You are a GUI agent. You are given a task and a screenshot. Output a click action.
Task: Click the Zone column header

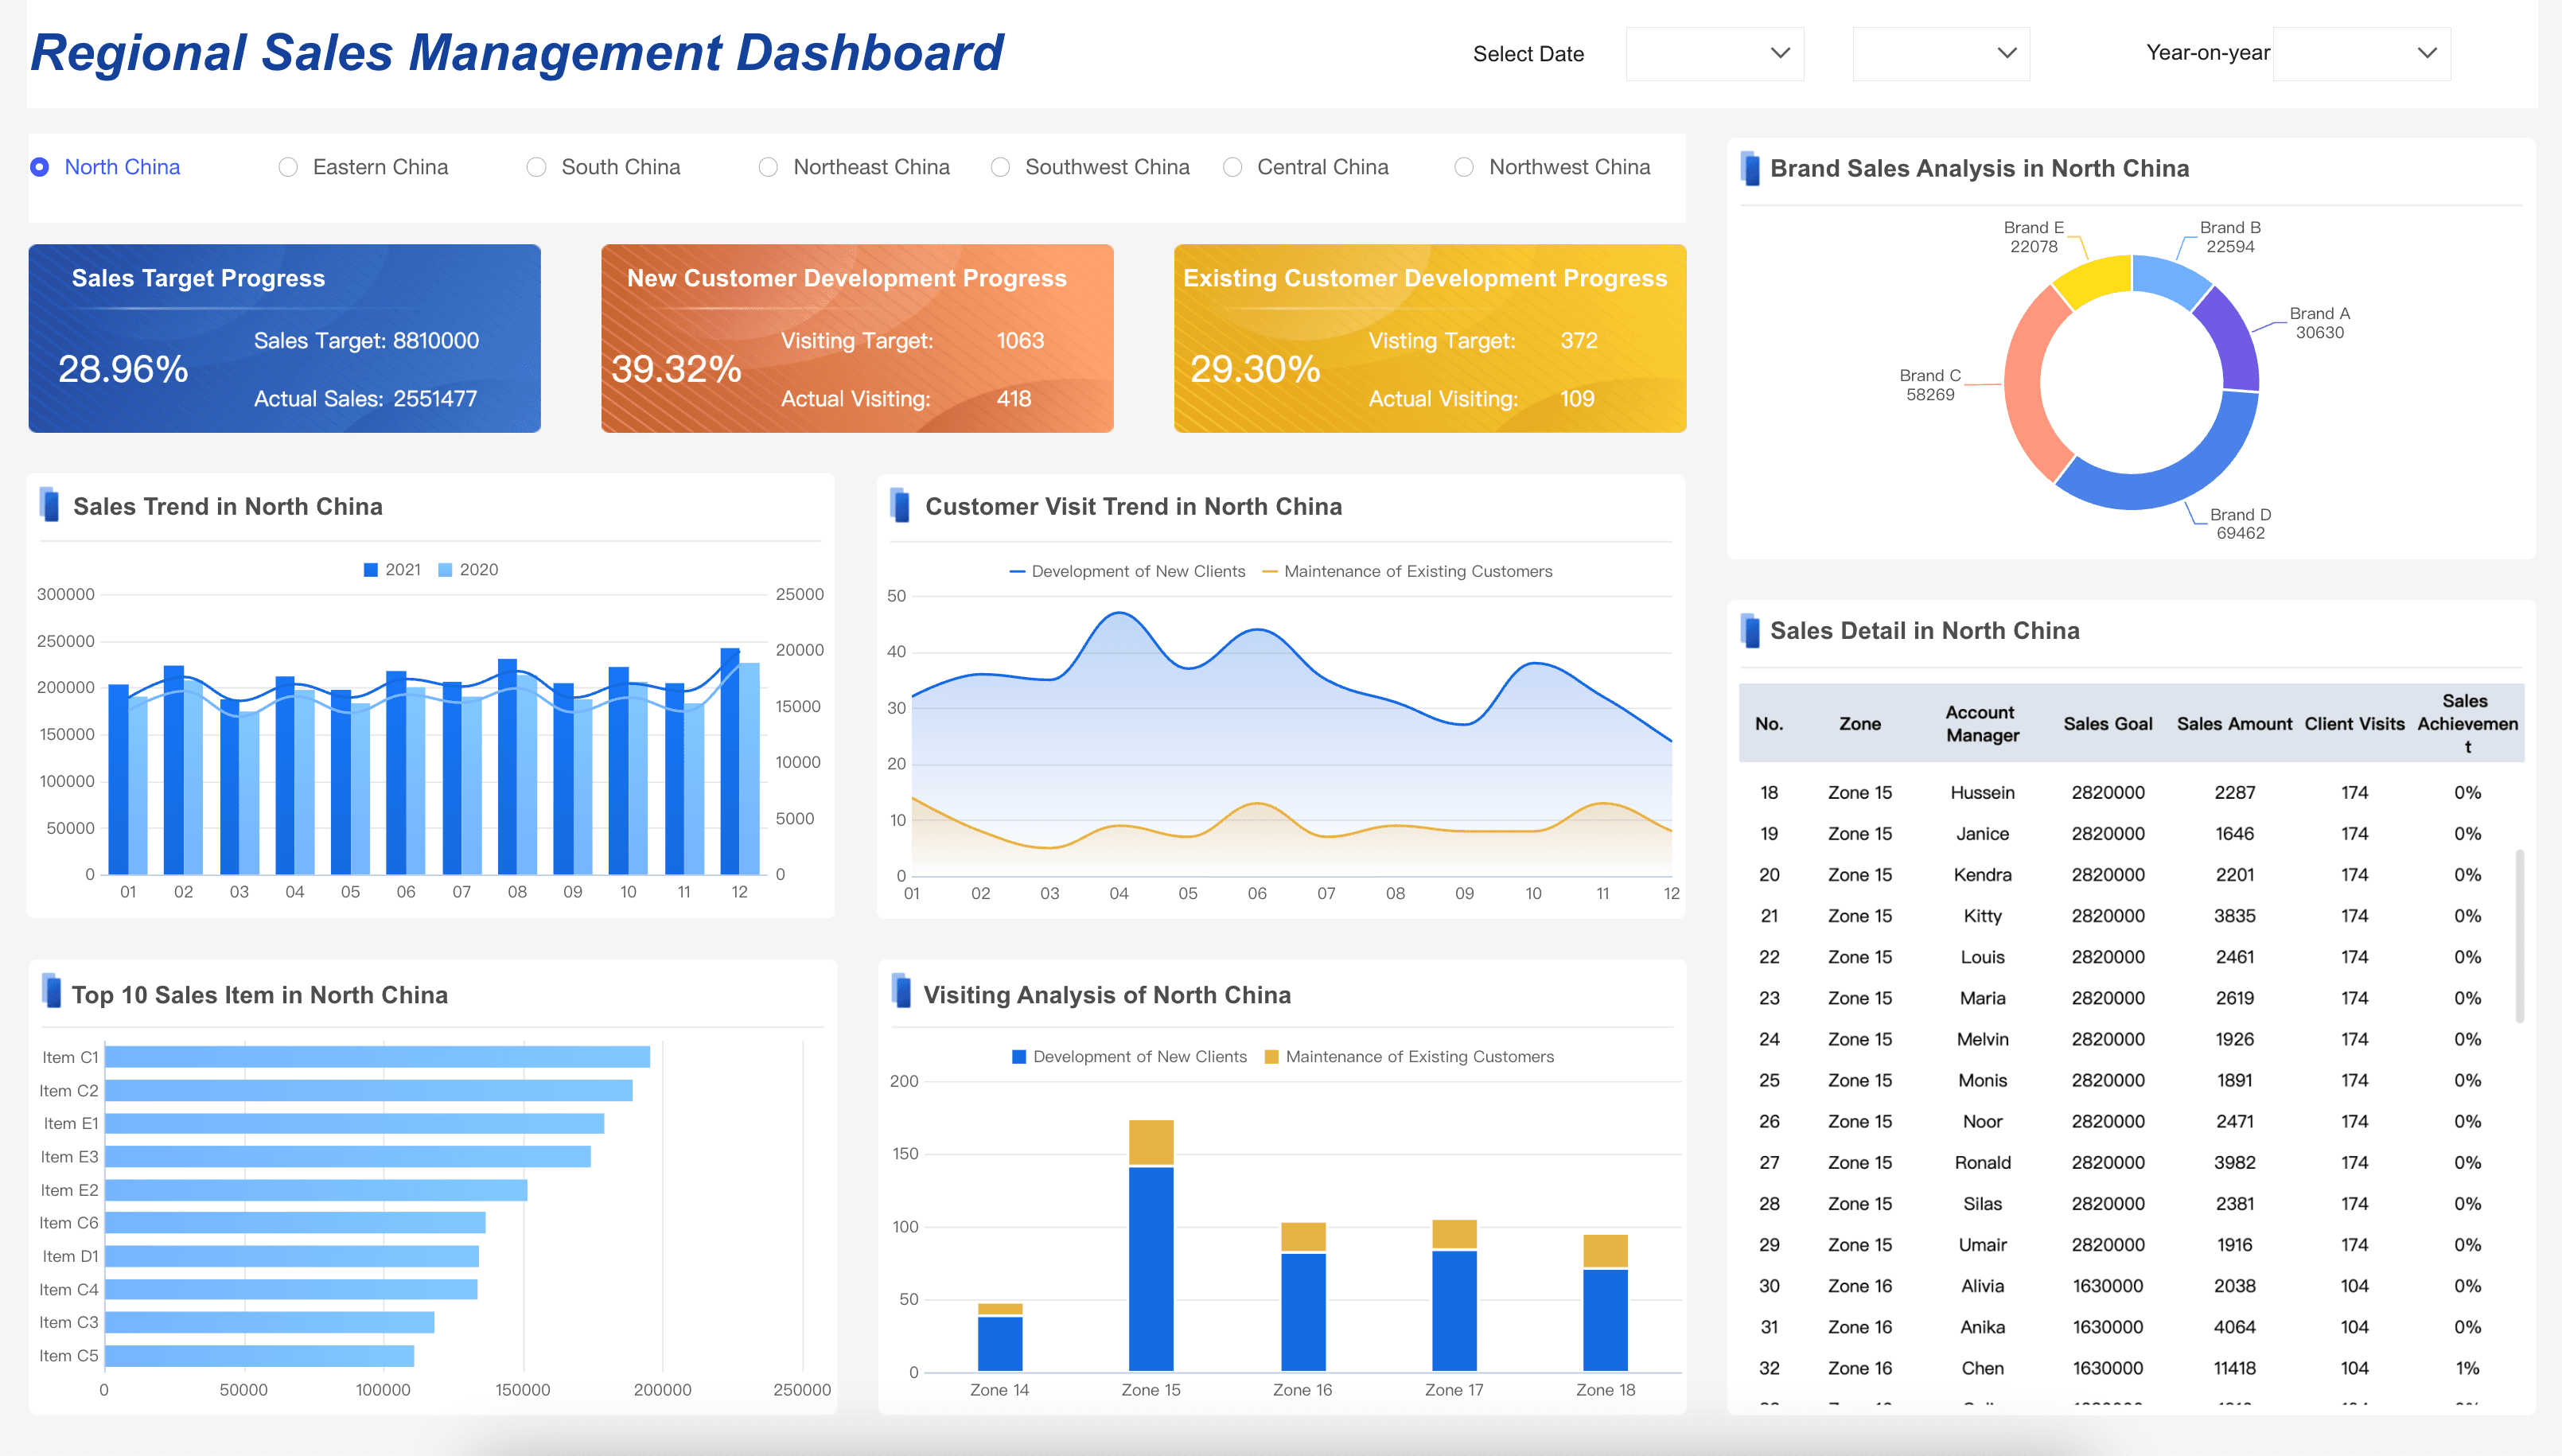pos(1860,724)
